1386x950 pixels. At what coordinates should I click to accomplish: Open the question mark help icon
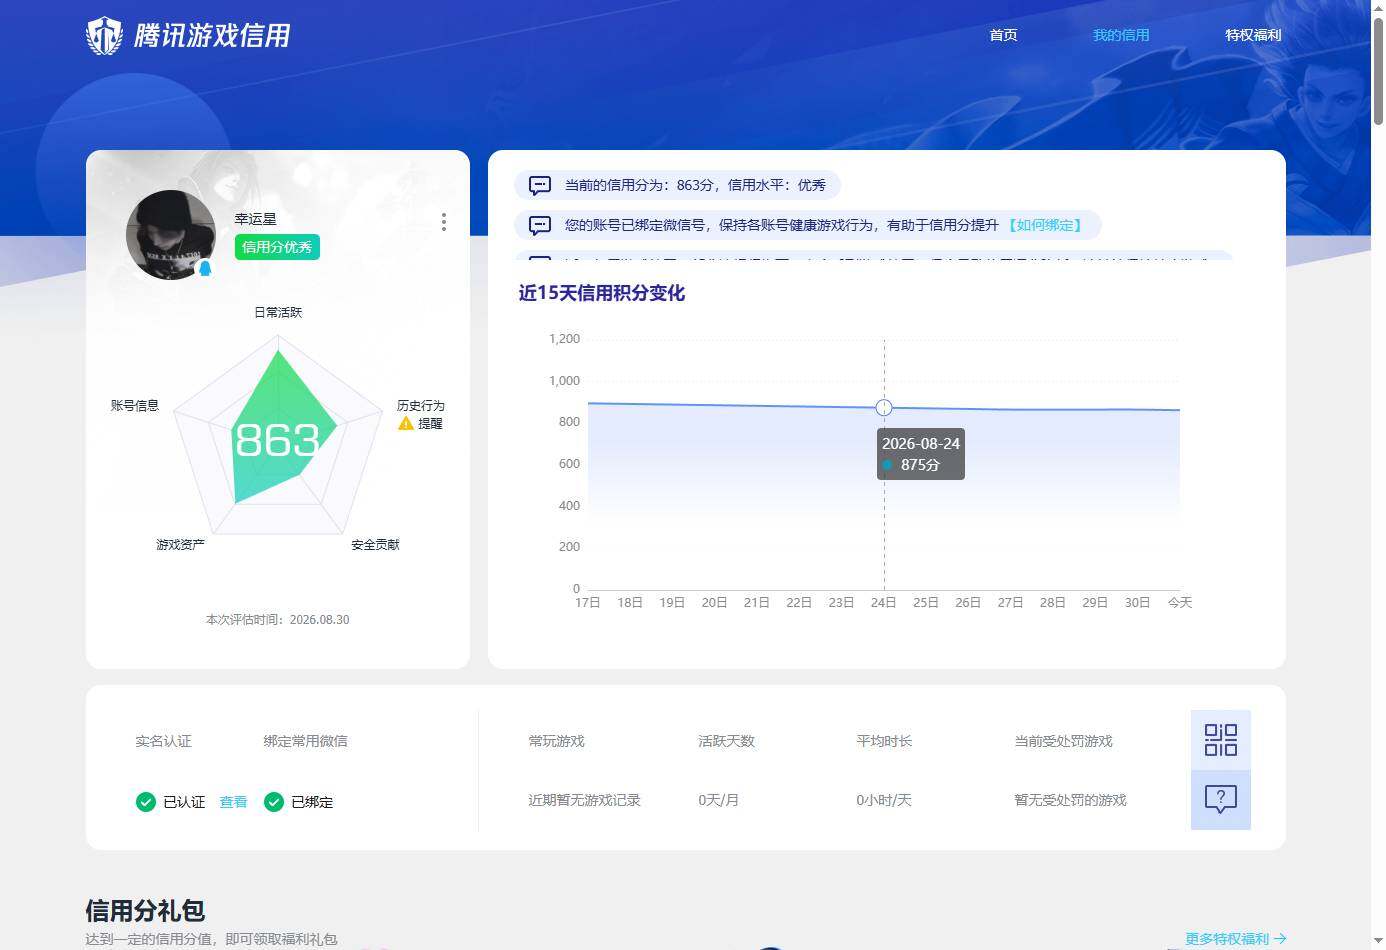[x=1220, y=799]
